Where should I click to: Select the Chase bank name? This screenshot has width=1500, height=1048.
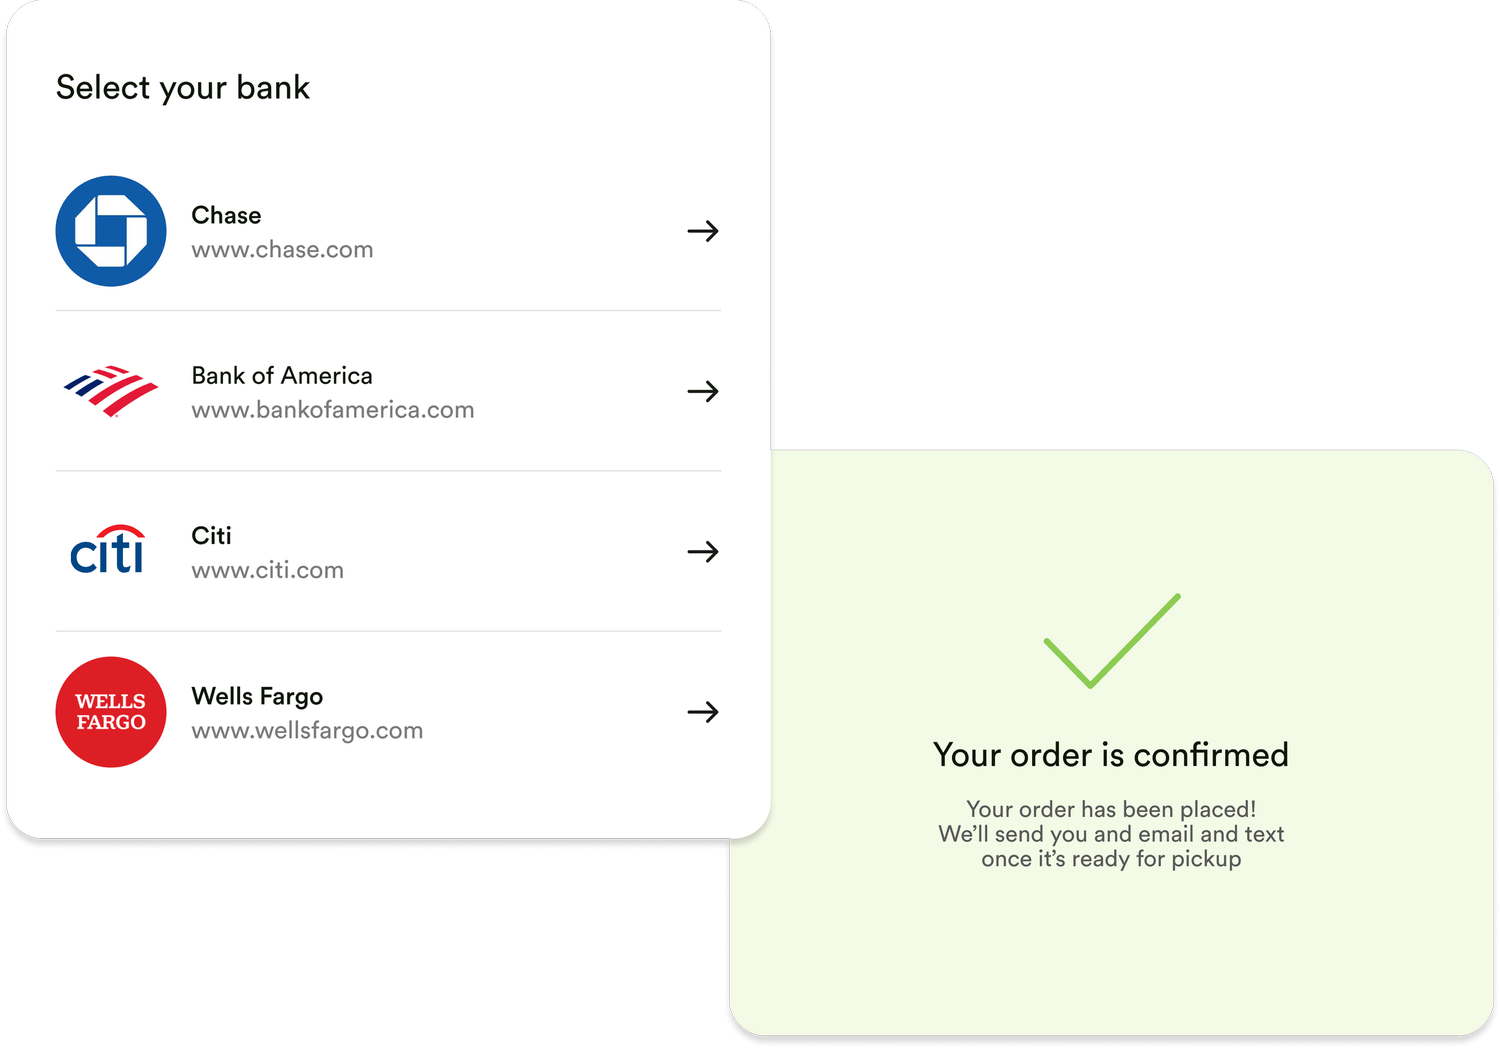click(x=226, y=215)
